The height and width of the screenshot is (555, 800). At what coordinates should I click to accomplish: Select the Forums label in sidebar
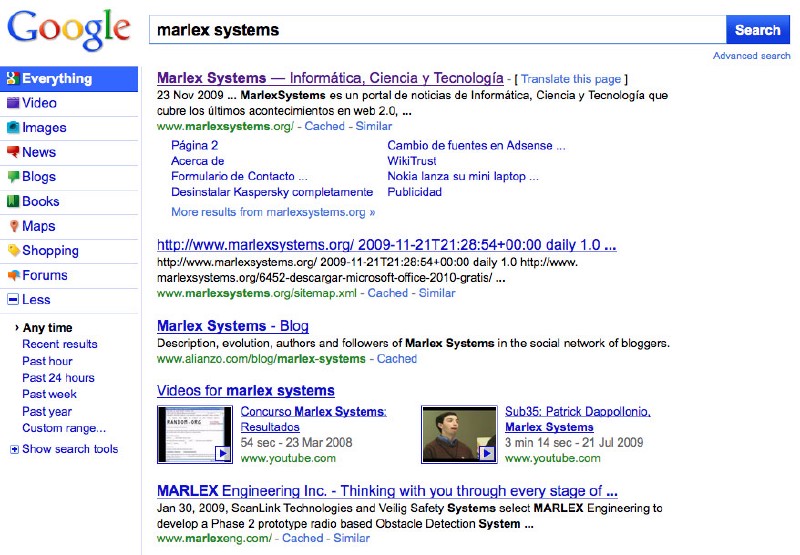click(x=44, y=275)
